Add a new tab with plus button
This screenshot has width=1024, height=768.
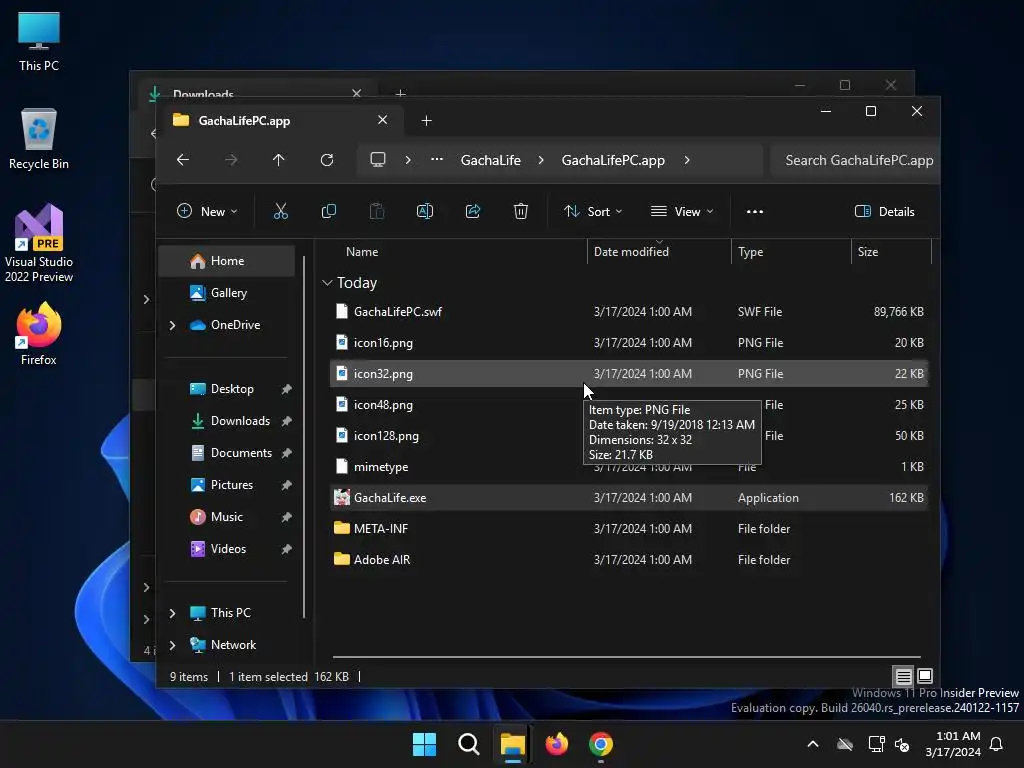click(426, 121)
